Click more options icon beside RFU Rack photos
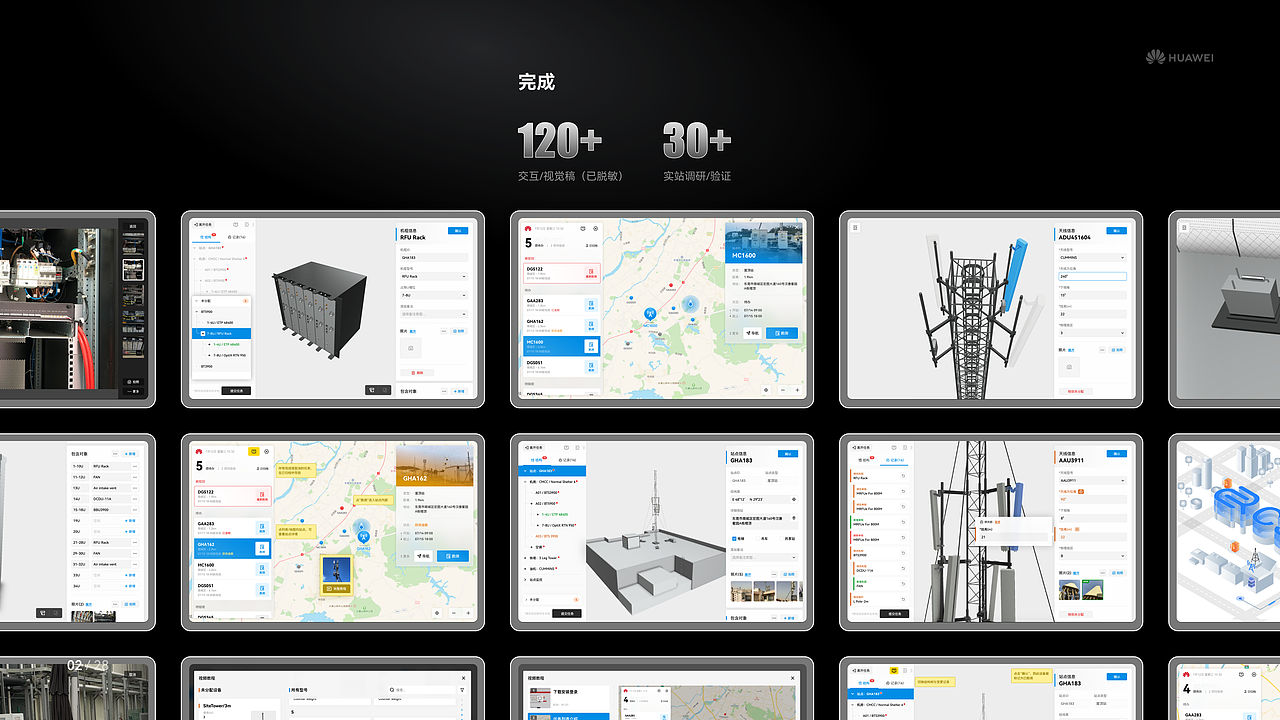Viewport: 1280px width, 720px height. pos(444,331)
